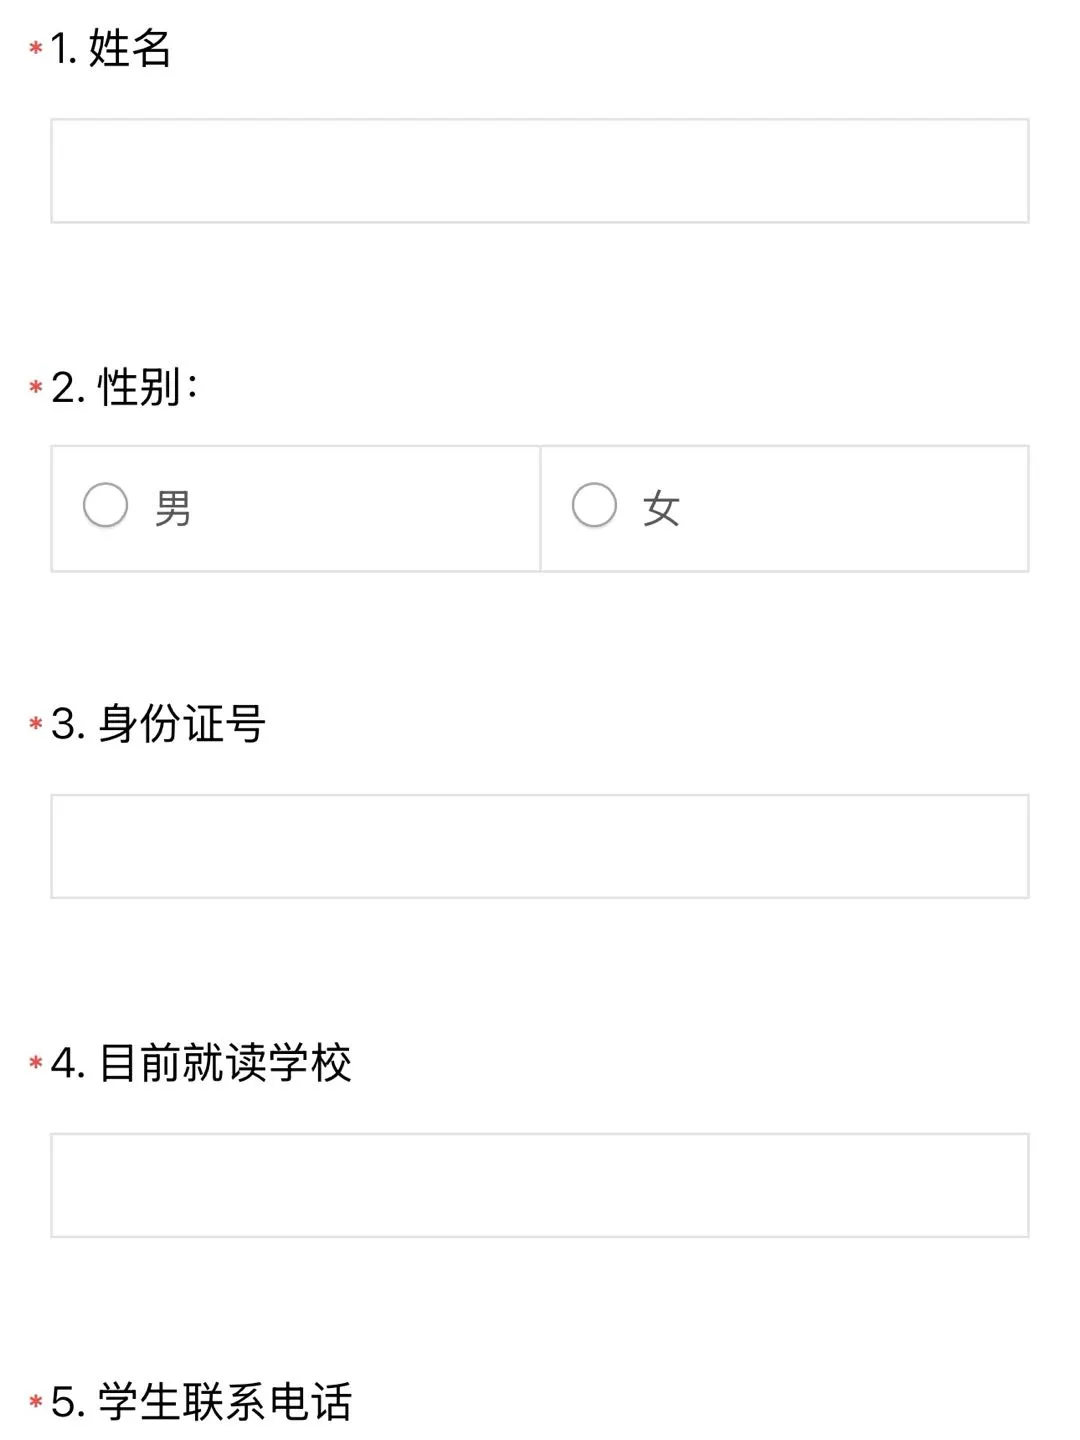Screen dimensions: 1080x1440
Task: Click the required asterisk beside 目前就读学校
Action: click(x=36, y=1062)
